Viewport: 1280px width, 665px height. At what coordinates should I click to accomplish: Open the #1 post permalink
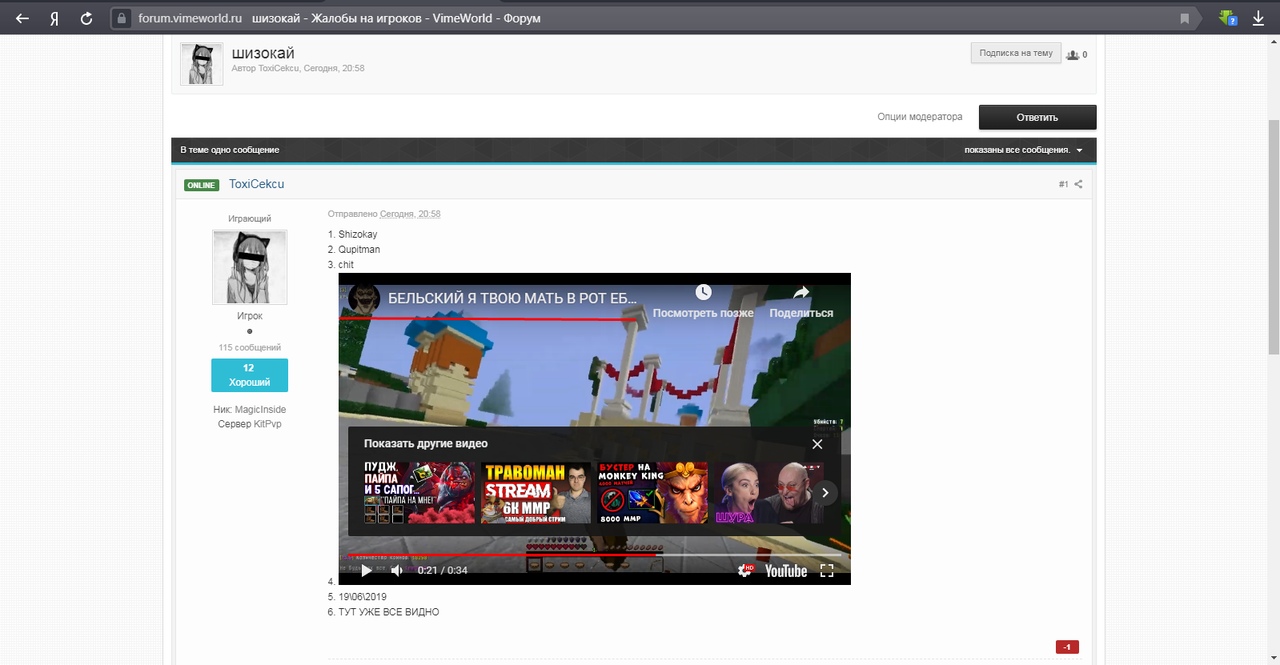click(x=1064, y=184)
